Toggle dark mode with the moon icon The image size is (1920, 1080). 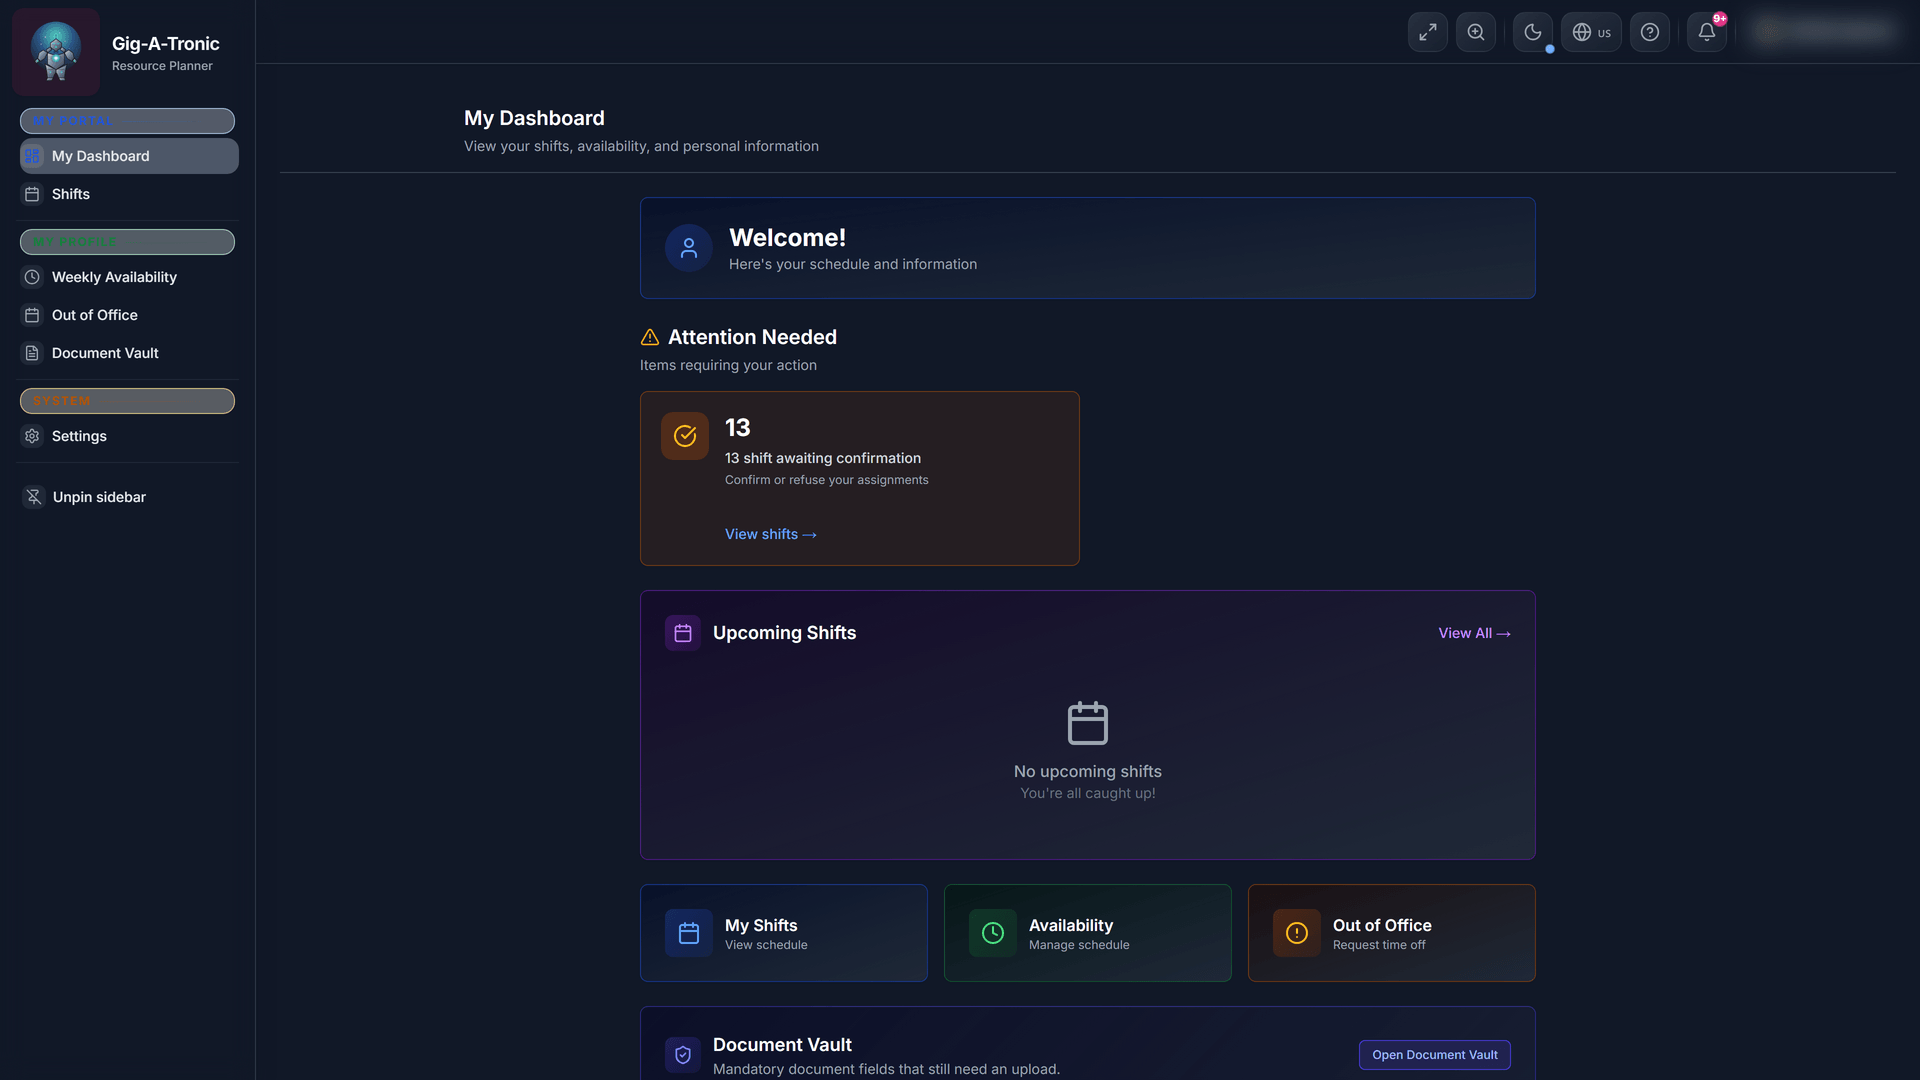[x=1533, y=32]
